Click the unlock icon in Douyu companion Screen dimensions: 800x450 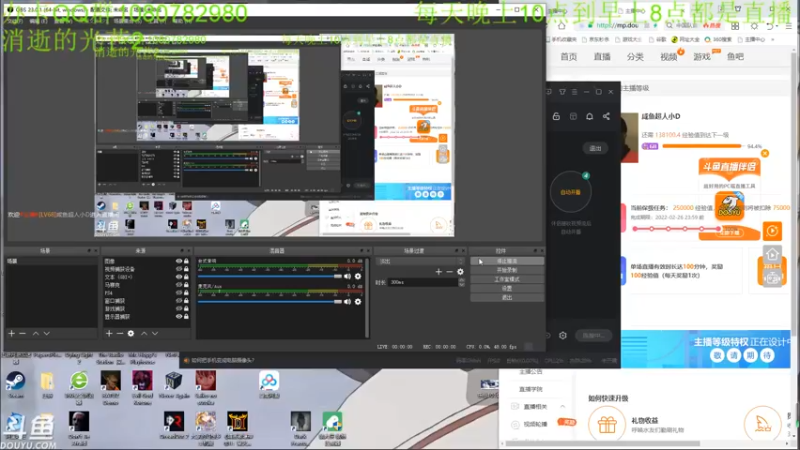[556, 116]
